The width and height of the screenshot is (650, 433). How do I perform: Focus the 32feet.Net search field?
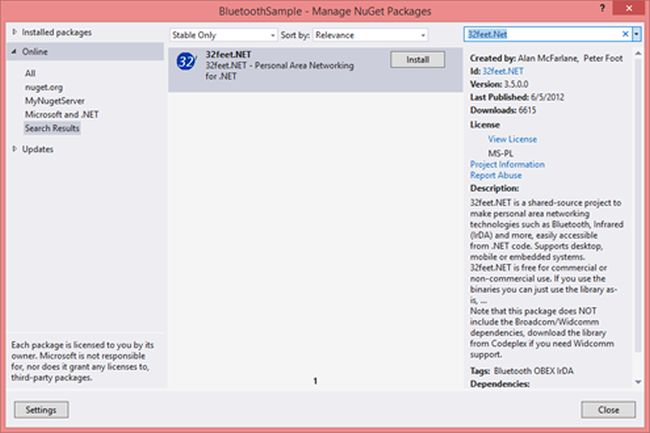pos(543,34)
